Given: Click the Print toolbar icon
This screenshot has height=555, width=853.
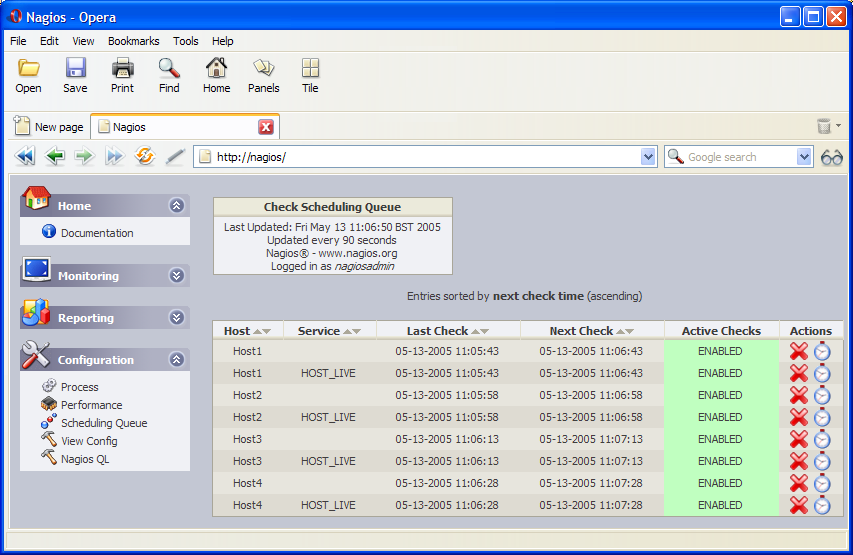Looking at the screenshot, I should (x=122, y=69).
